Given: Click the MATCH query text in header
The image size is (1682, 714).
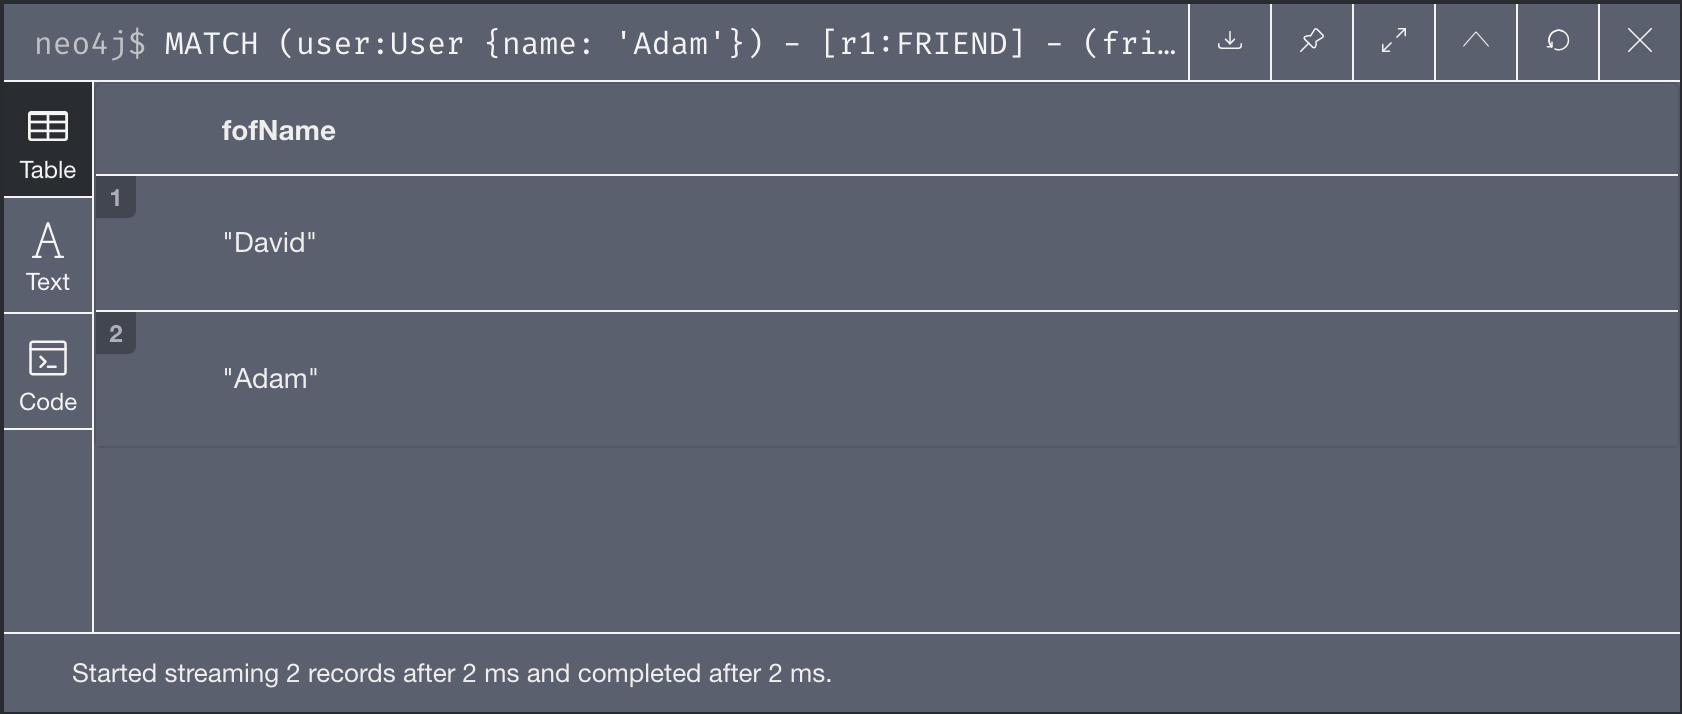Looking at the screenshot, I should tap(670, 43).
